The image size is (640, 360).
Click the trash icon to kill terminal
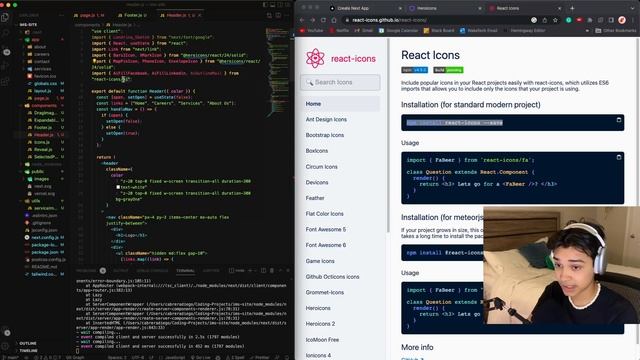point(272,271)
